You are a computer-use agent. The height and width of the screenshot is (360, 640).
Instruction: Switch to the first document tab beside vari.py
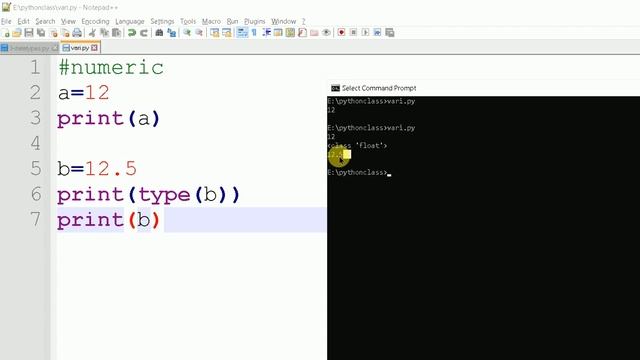coord(29,48)
